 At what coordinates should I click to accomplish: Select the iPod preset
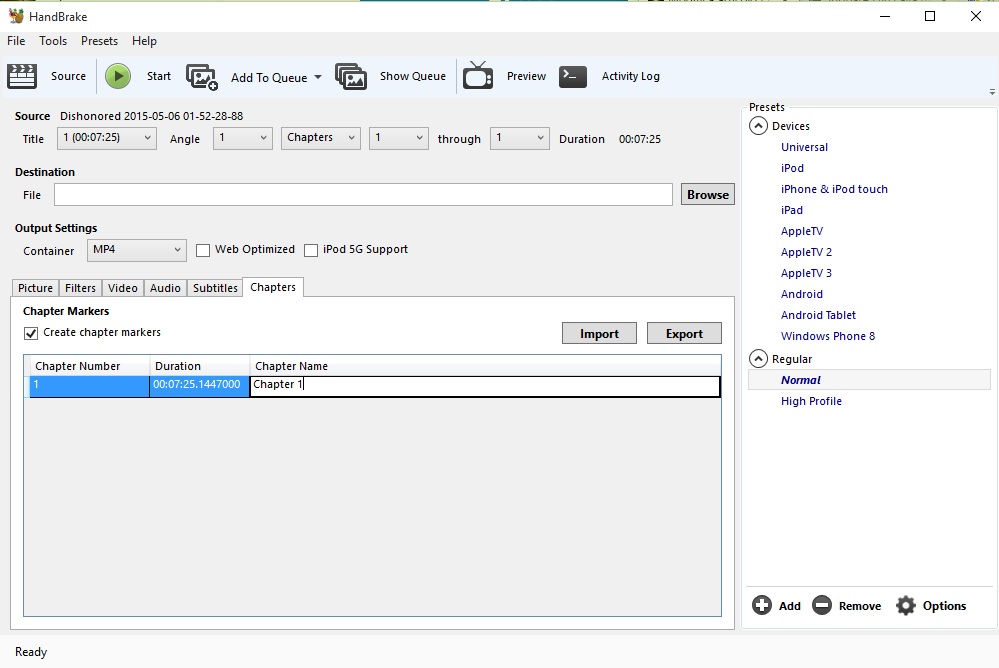(x=792, y=168)
